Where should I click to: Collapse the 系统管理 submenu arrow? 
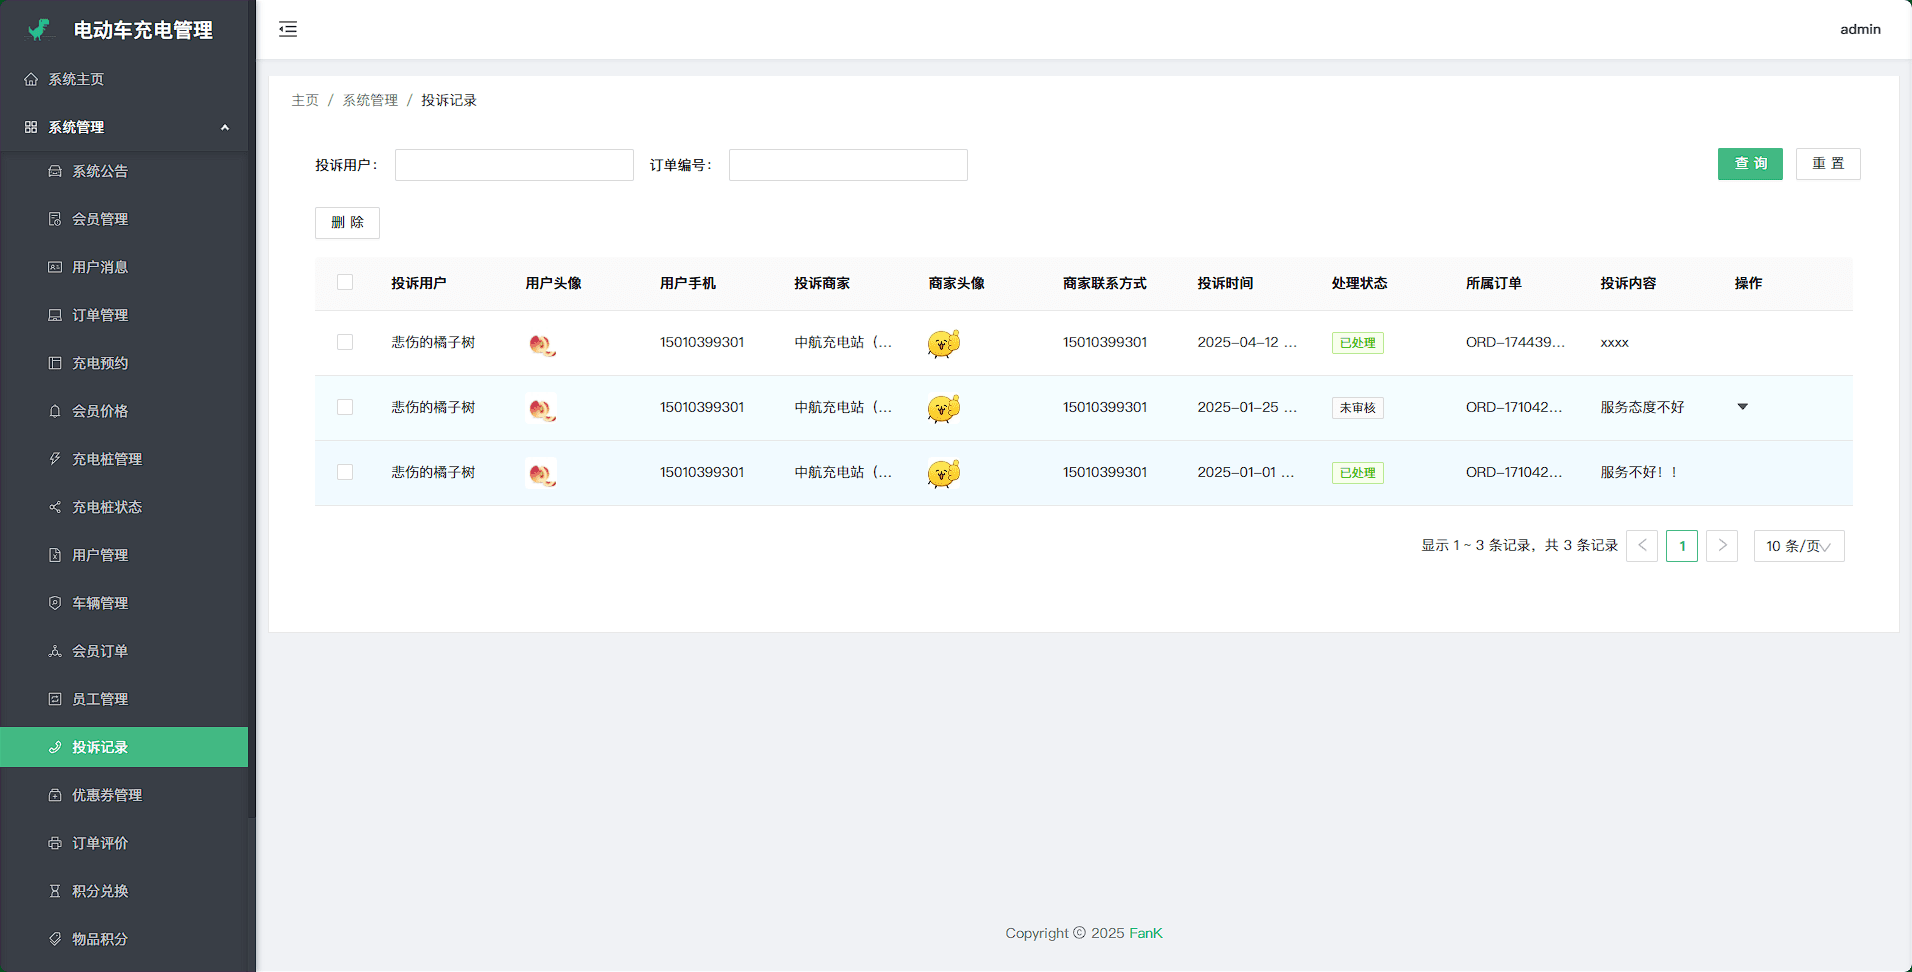[x=225, y=127]
